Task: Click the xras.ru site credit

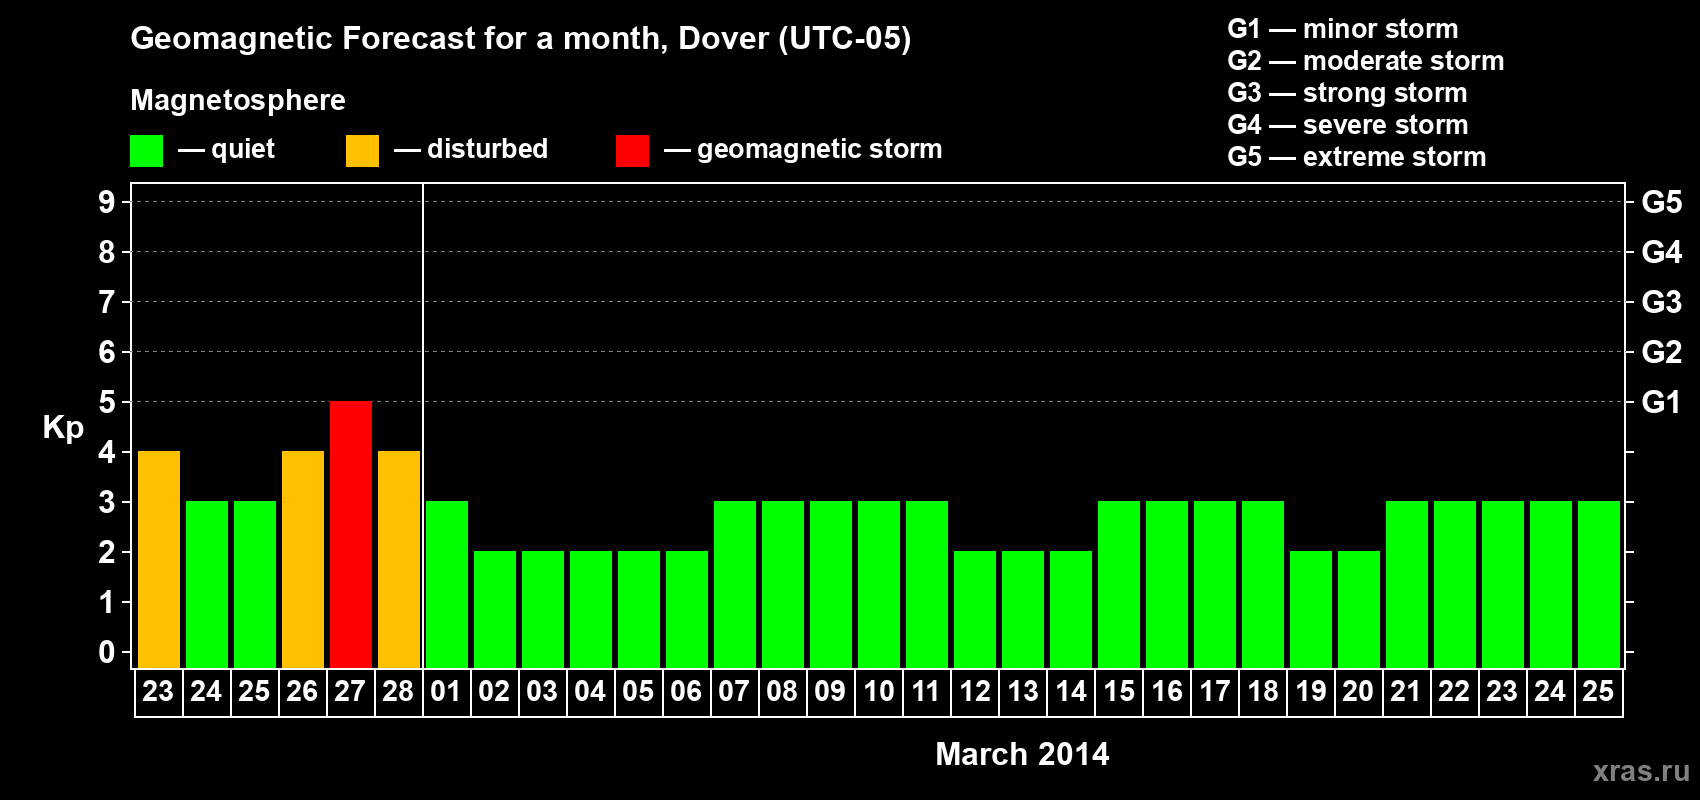Action: 1641,771
